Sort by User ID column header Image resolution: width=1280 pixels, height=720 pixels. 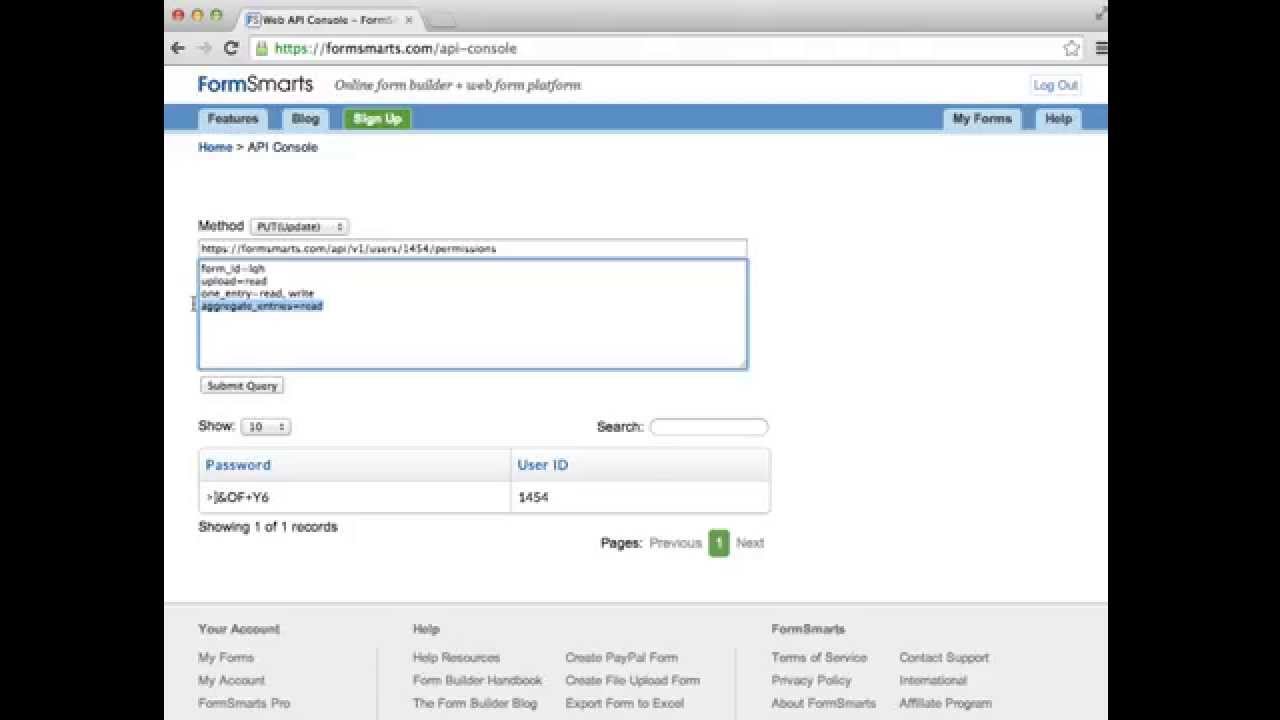click(x=543, y=465)
